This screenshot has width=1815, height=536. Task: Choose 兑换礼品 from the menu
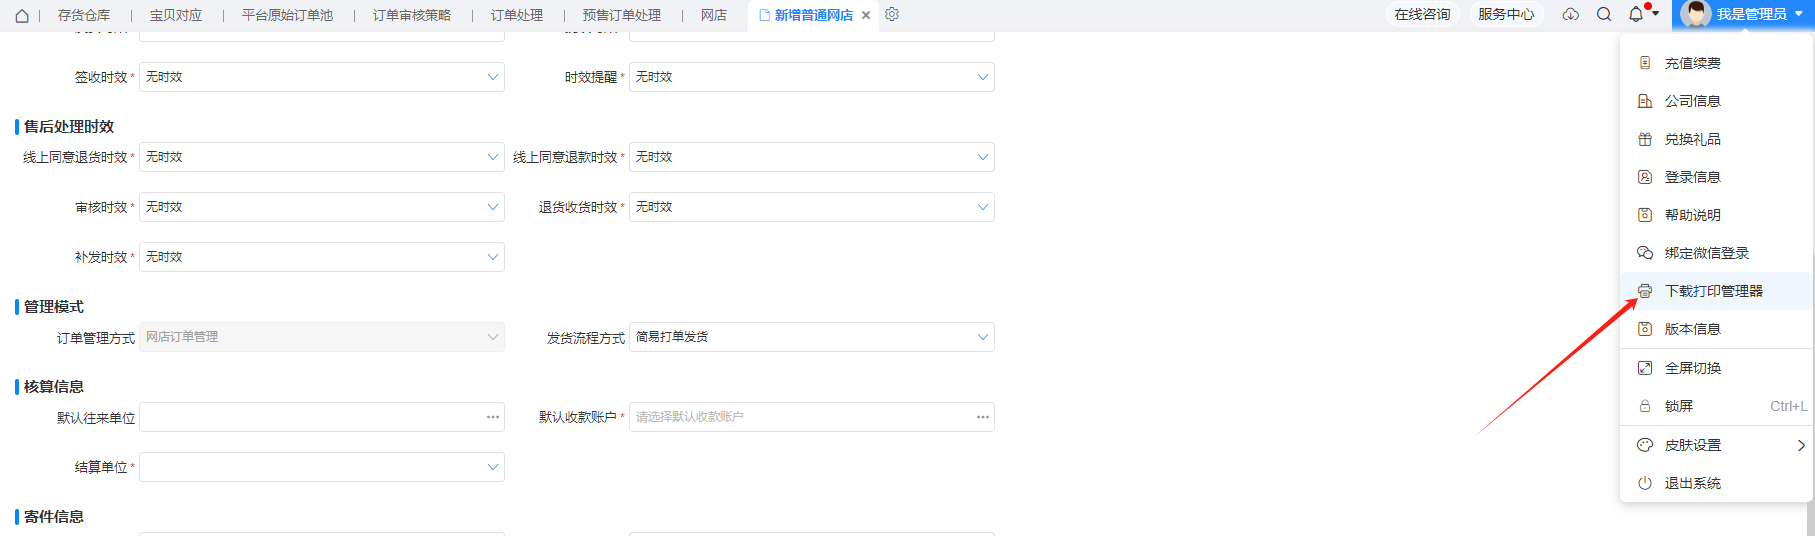[1716, 139]
